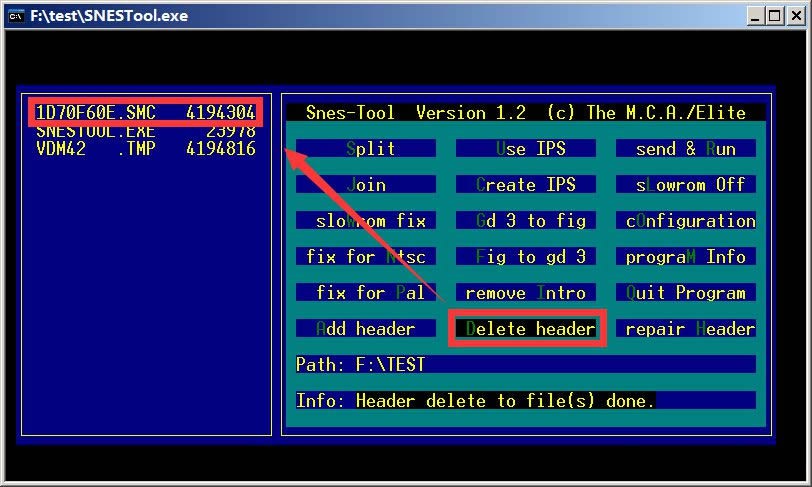Click the remove Intro button
Viewport: 812px width, 487px height.
(526, 293)
